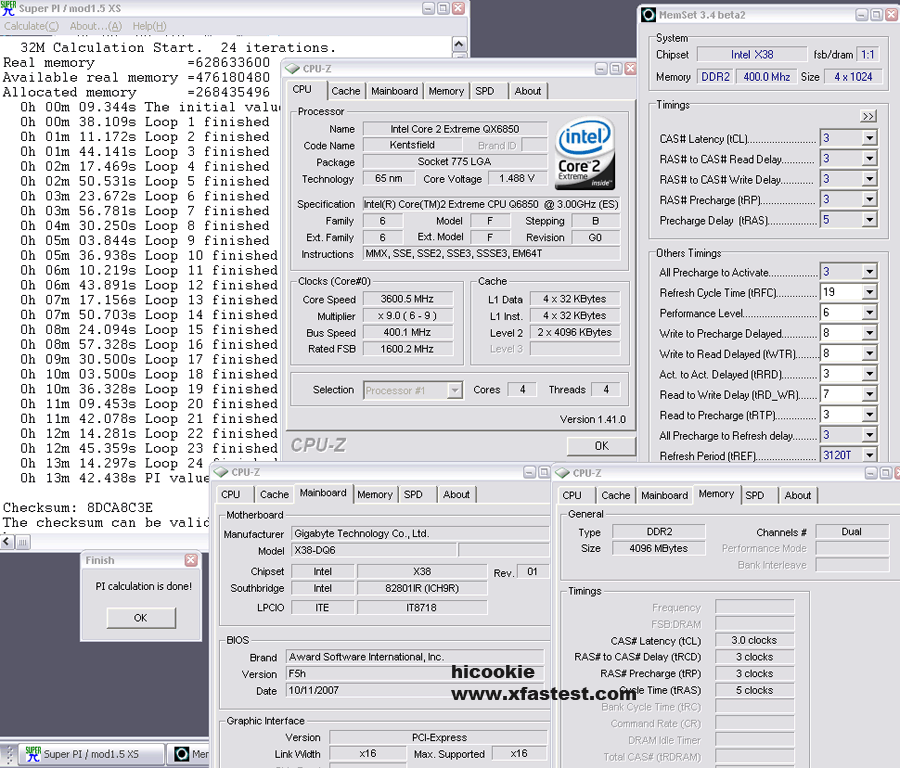
Task: Select CPU tab in Mainboard CPU-Z window
Action: (231, 495)
